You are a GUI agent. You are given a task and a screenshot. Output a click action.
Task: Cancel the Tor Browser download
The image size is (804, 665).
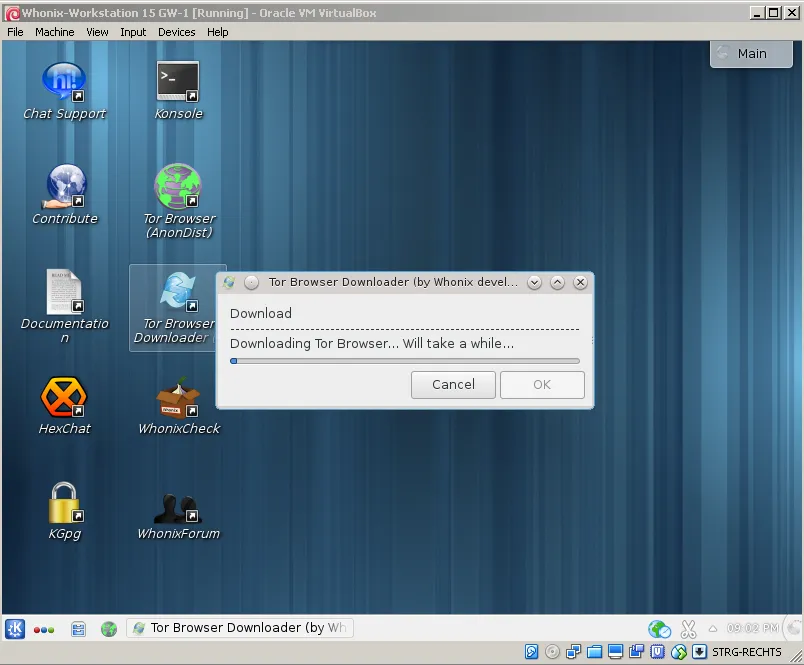point(453,385)
